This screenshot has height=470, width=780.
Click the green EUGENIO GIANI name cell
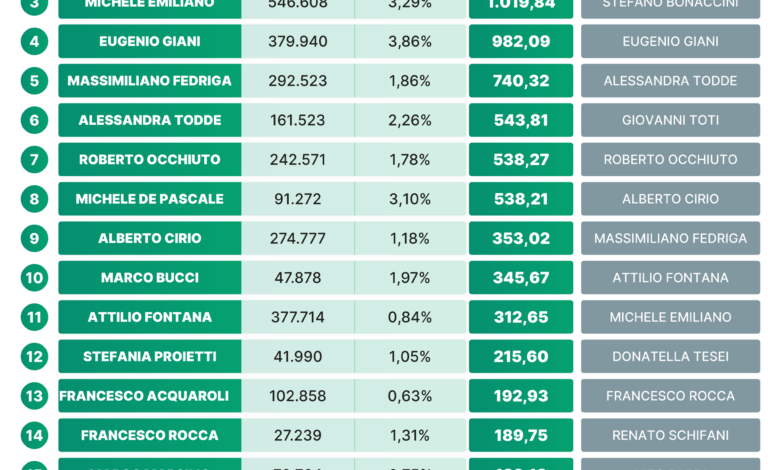(x=150, y=41)
